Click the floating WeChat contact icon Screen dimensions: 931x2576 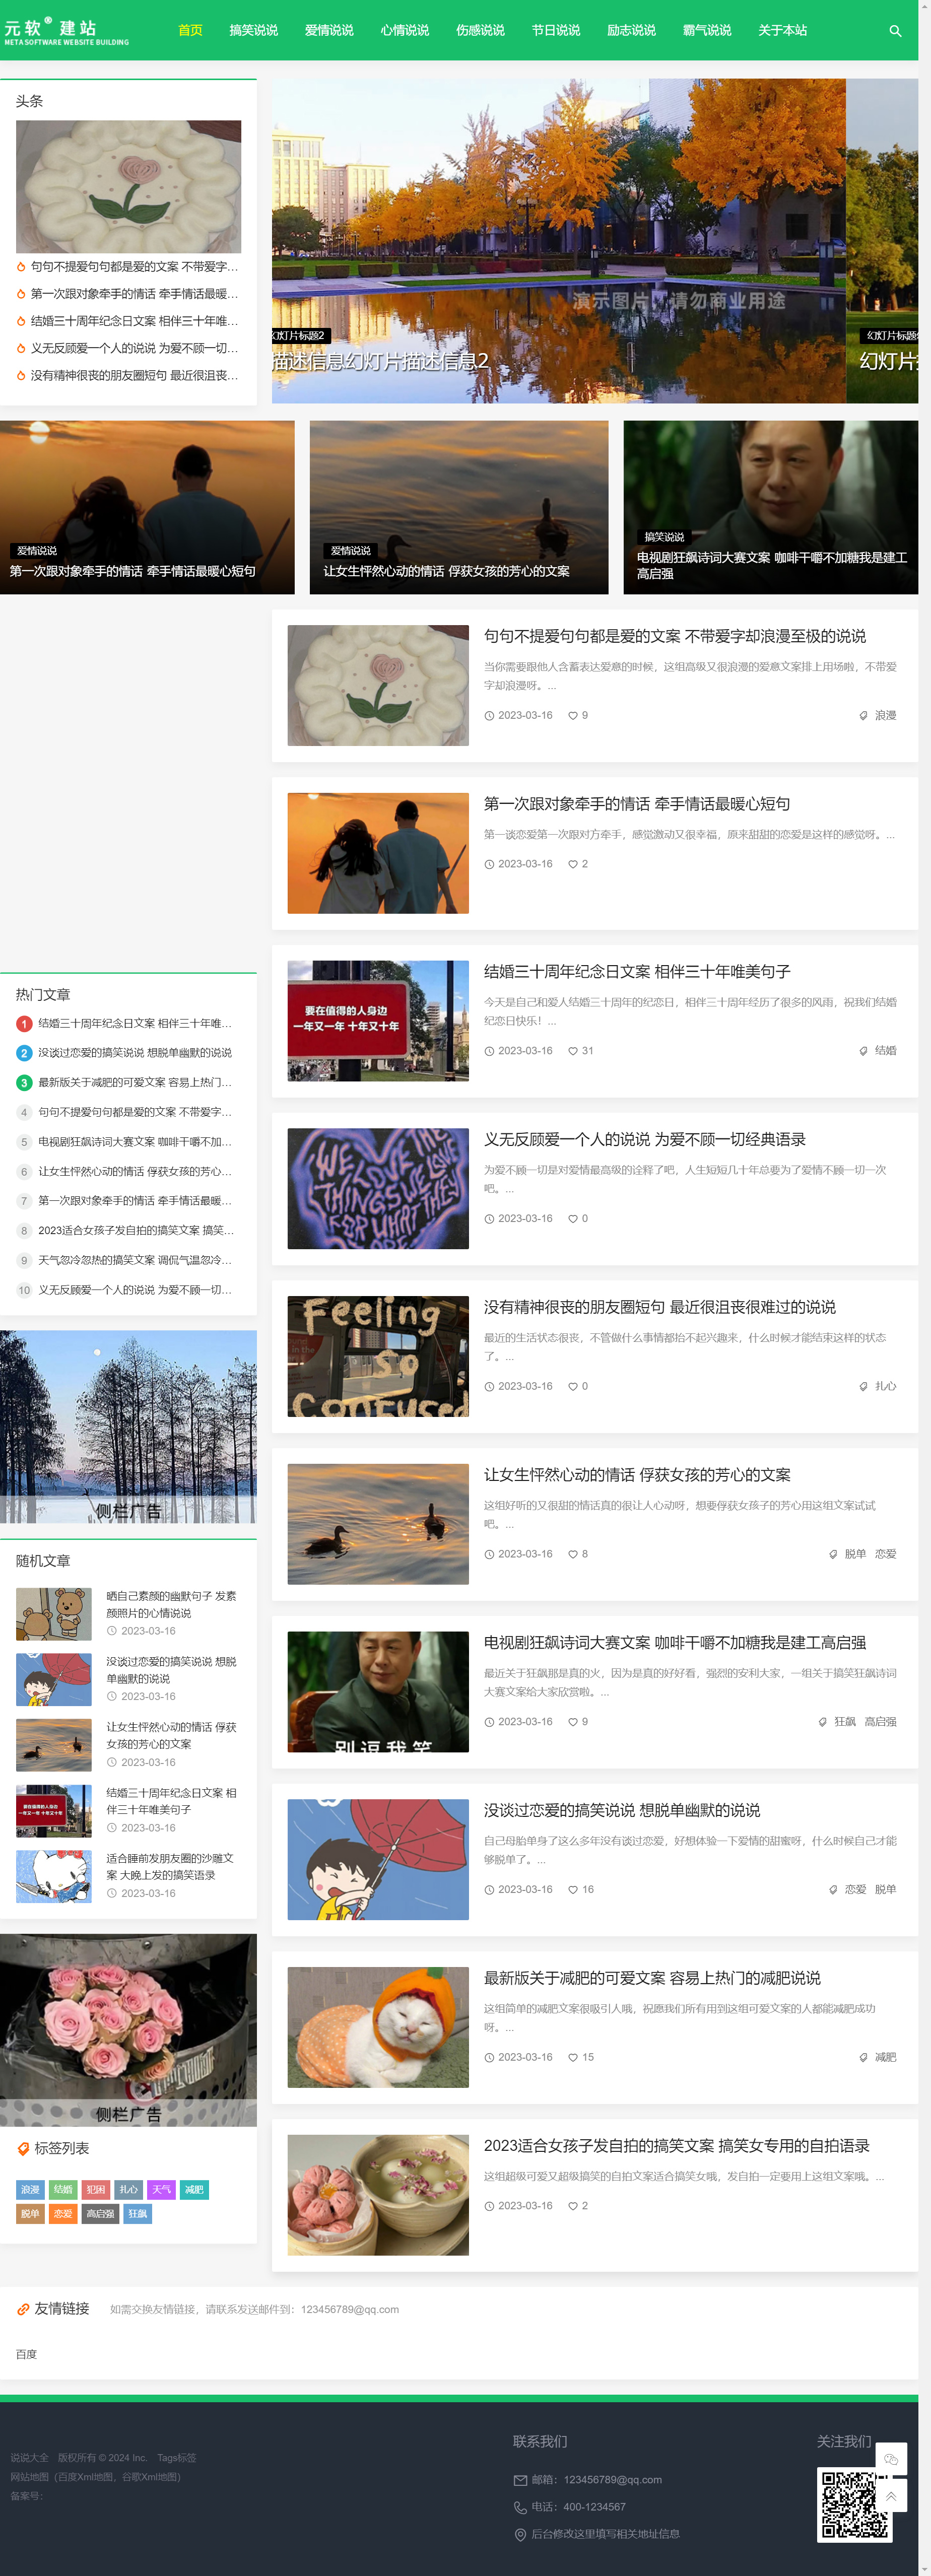(x=891, y=2459)
